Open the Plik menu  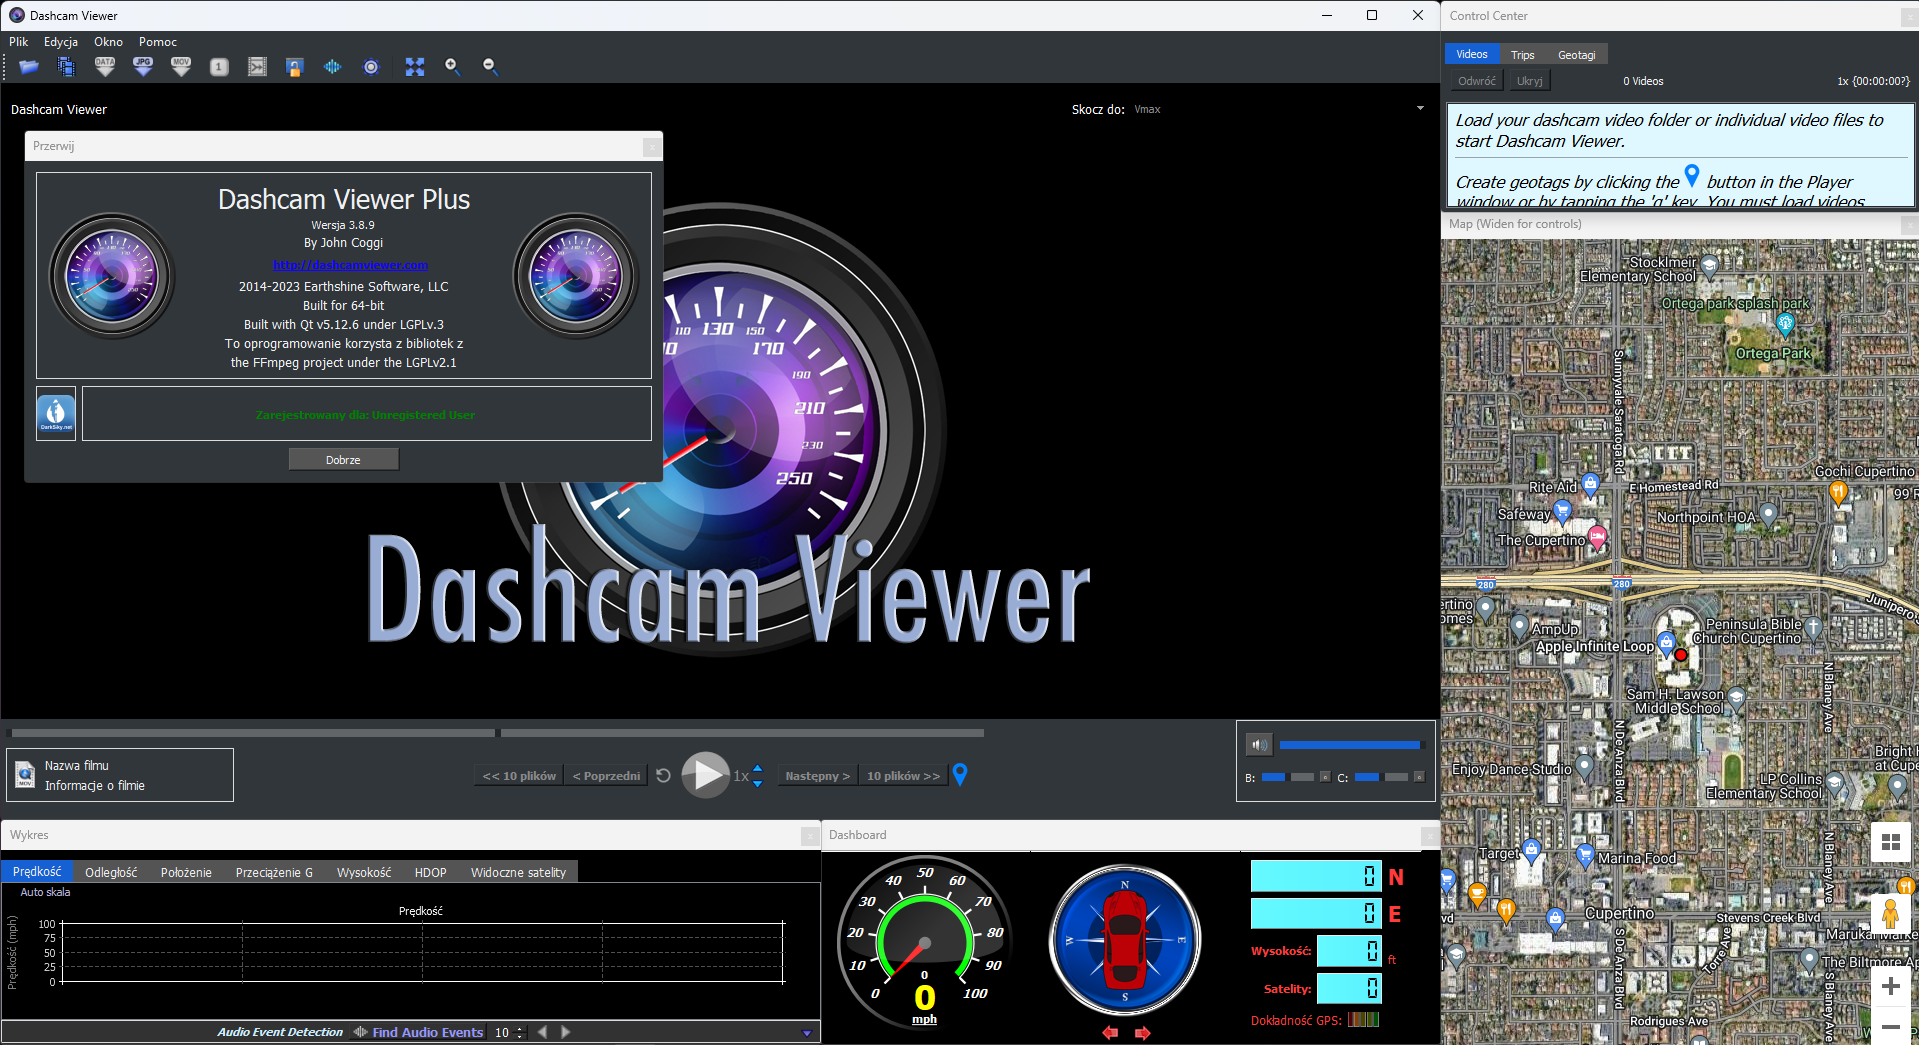19,42
